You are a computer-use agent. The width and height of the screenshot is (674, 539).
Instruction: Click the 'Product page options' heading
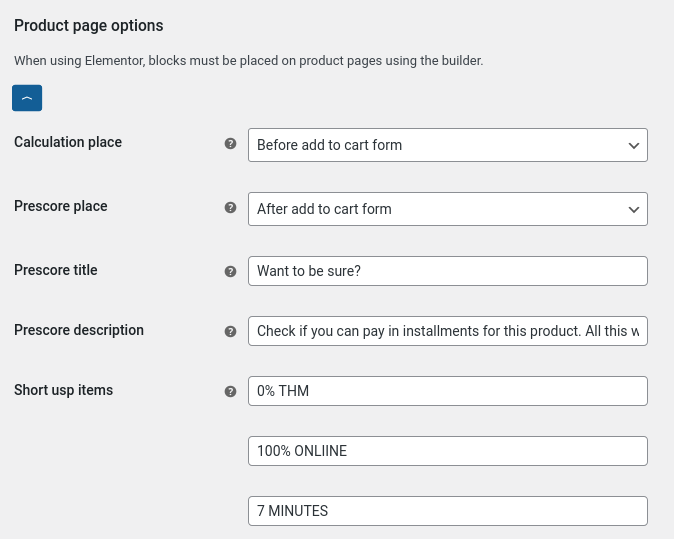[89, 26]
